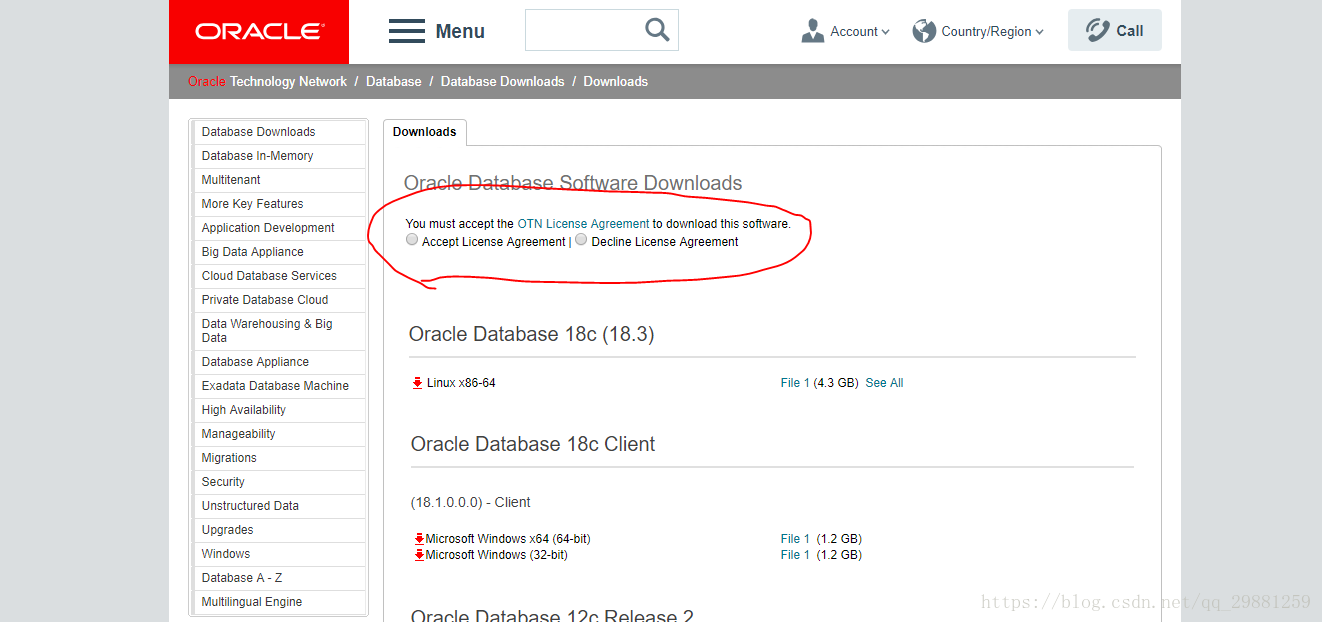Open Manageability sidebar item
The width and height of the screenshot is (1322, 622).
[279, 434]
